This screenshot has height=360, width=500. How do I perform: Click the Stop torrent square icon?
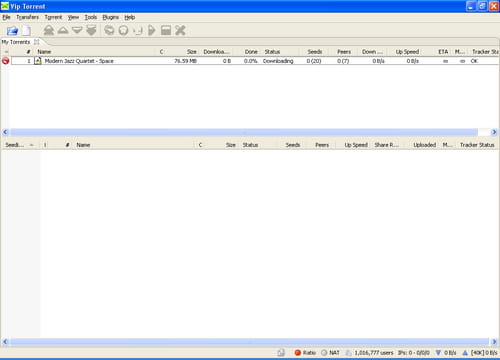pyautogui.click(x=166, y=30)
